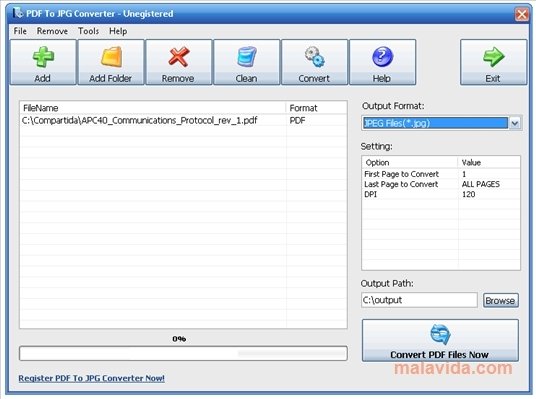This screenshot has height=399, width=536.
Task: Select the APC40_Communications_Protocol_rev_1.pdf file row
Action: click(183, 120)
